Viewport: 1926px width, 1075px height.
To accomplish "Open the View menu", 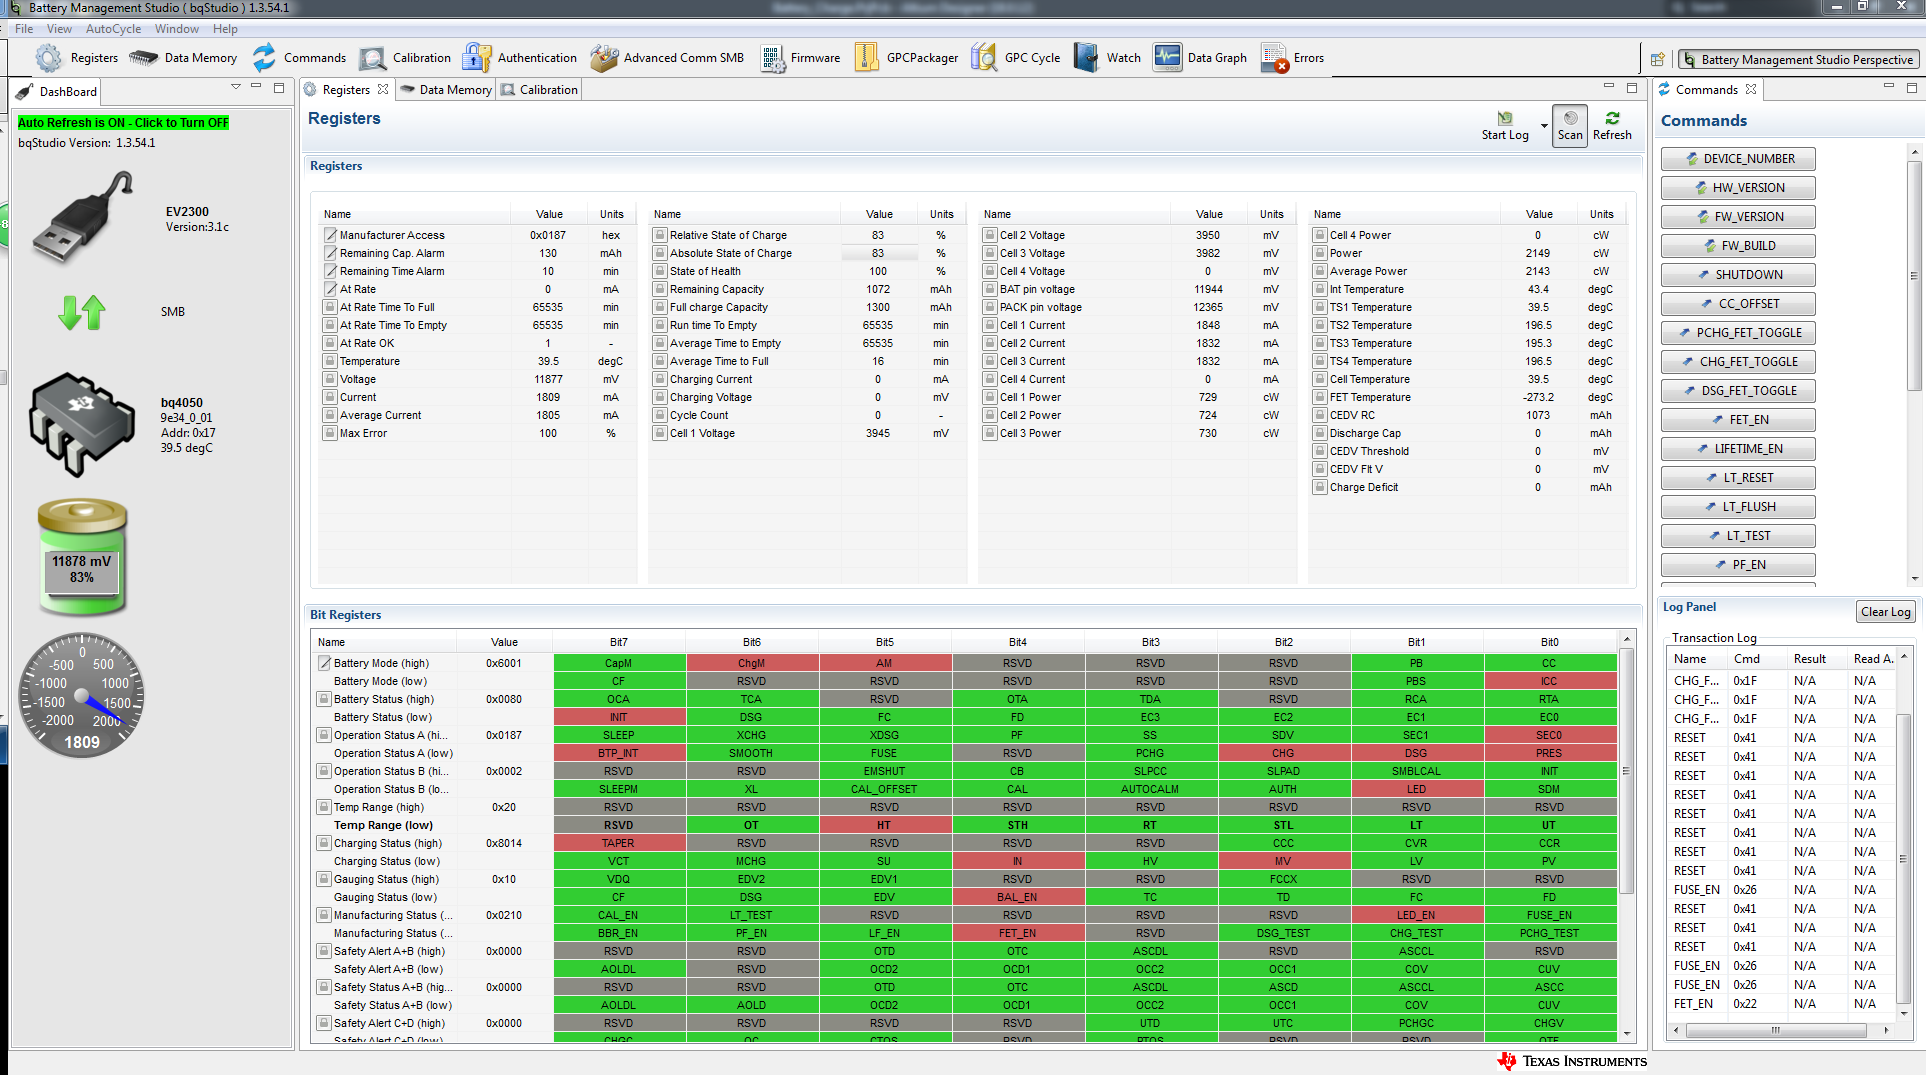I will [59, 29].
